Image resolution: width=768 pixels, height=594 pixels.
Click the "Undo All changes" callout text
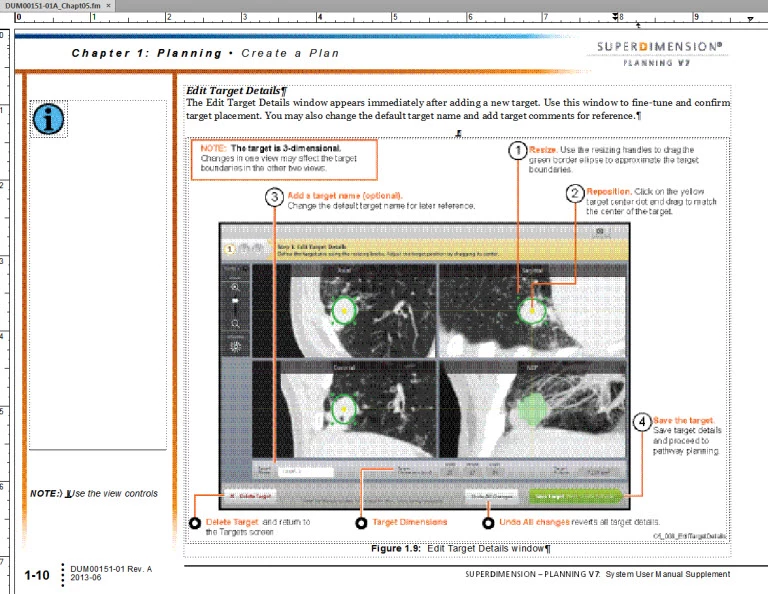tap(534, 522)
